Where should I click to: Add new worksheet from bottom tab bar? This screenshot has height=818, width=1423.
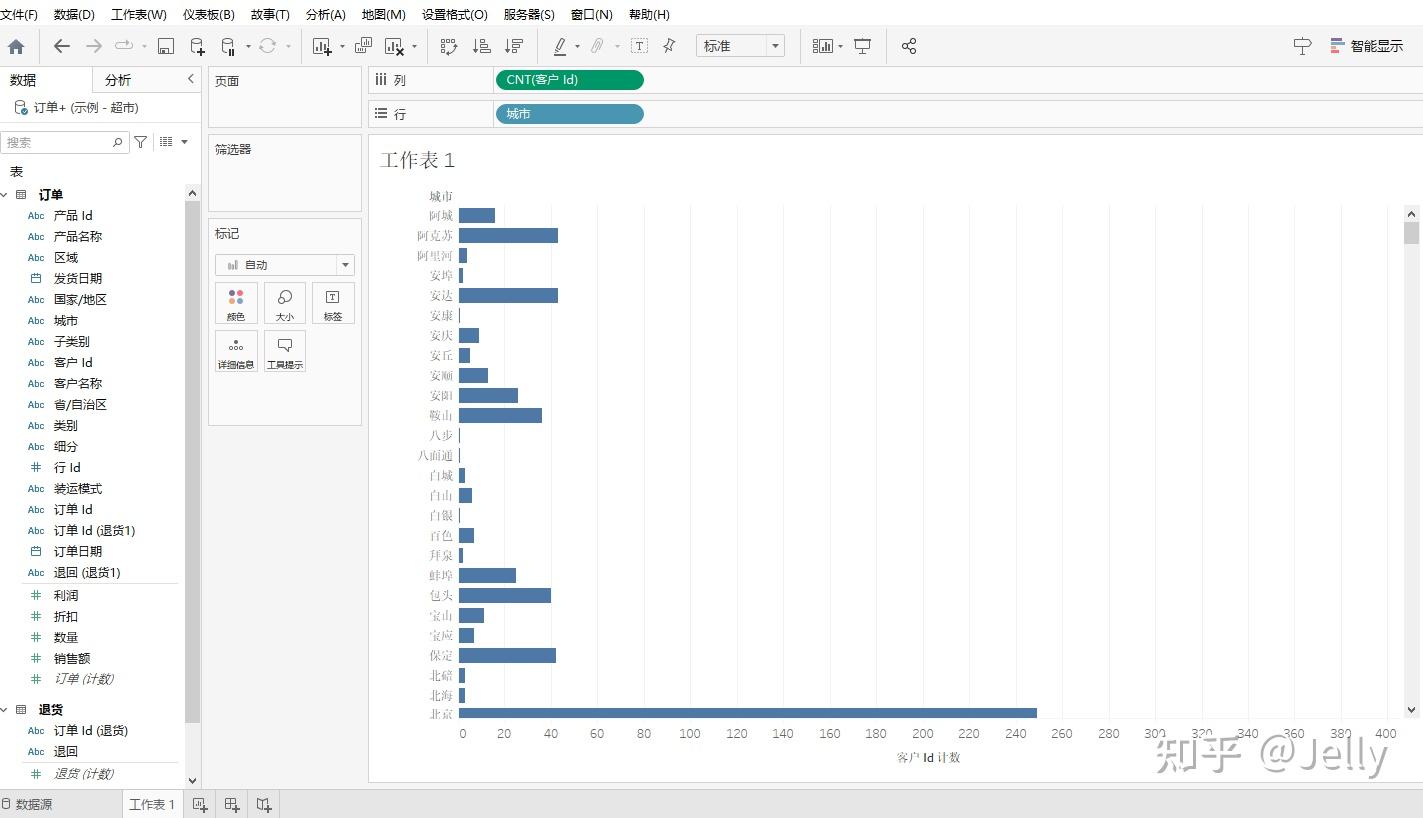[x=200, y=804]
